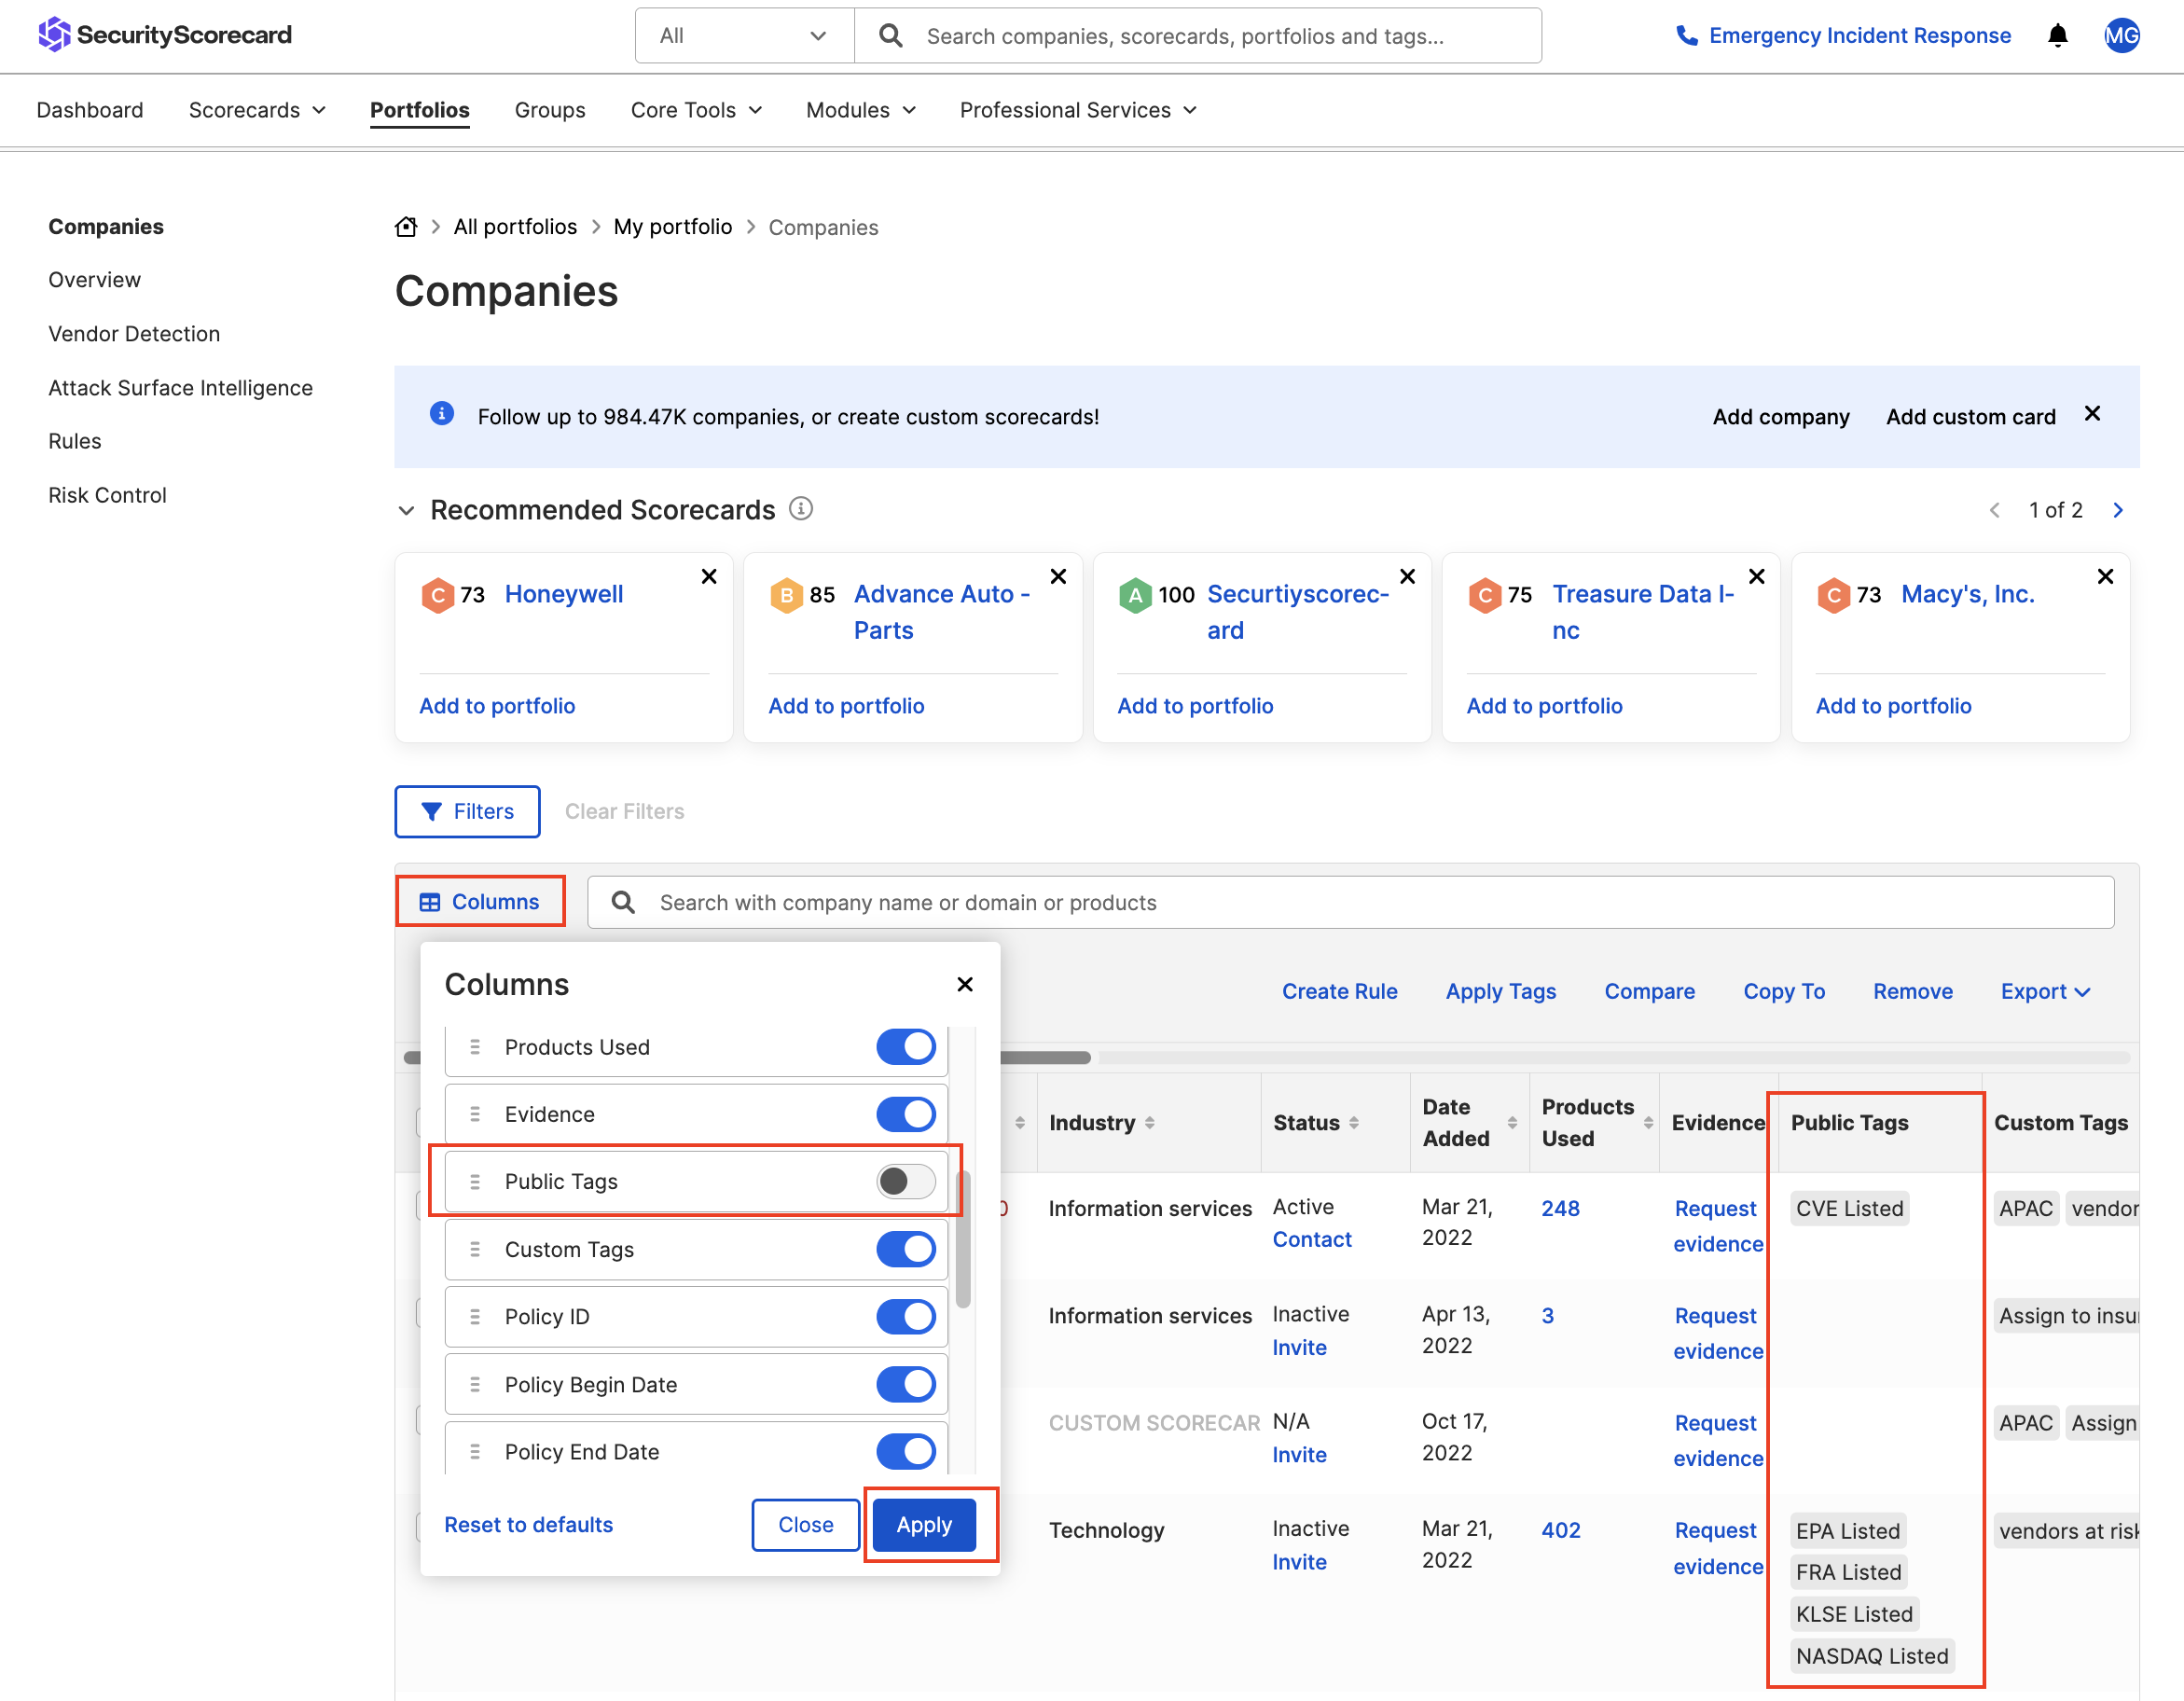Image resolution: width=2184 pixels, height=1701 pixels.
Task: Click drag handle for Policy ID column
Action: click(x=475, y=1316)
